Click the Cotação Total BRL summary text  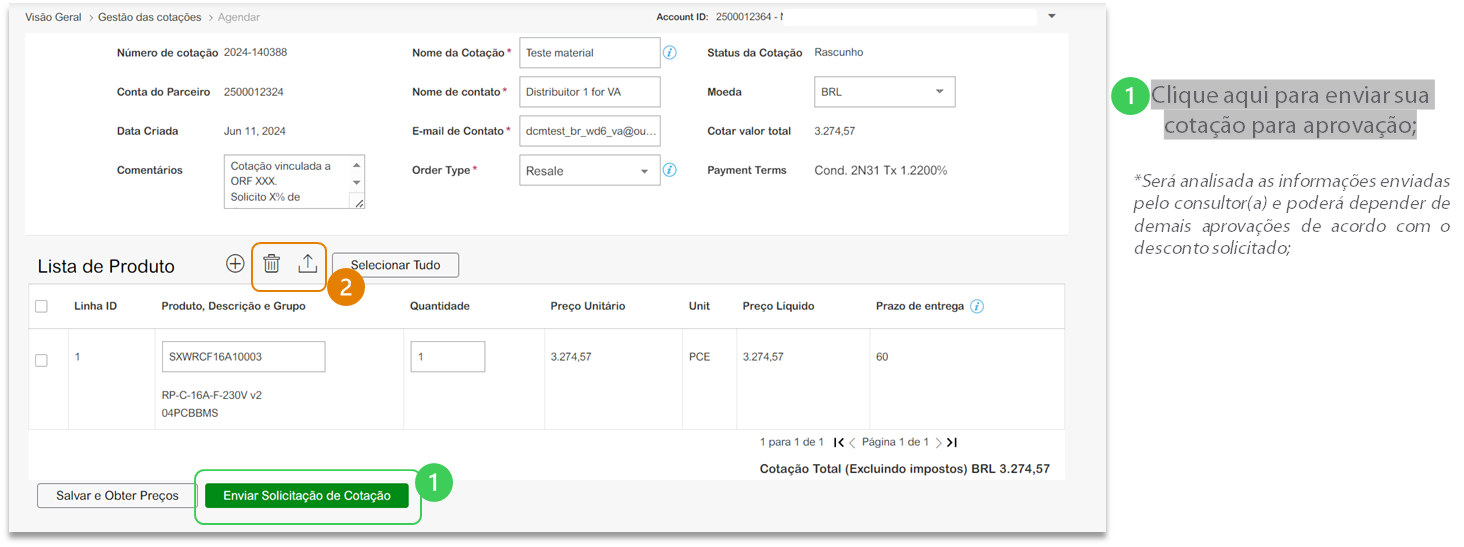905,468
